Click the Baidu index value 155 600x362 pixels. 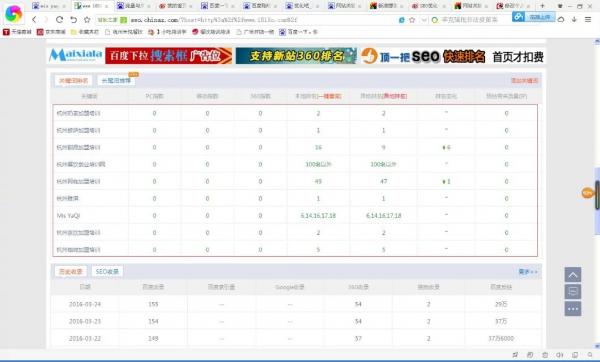tap(153, 304)
